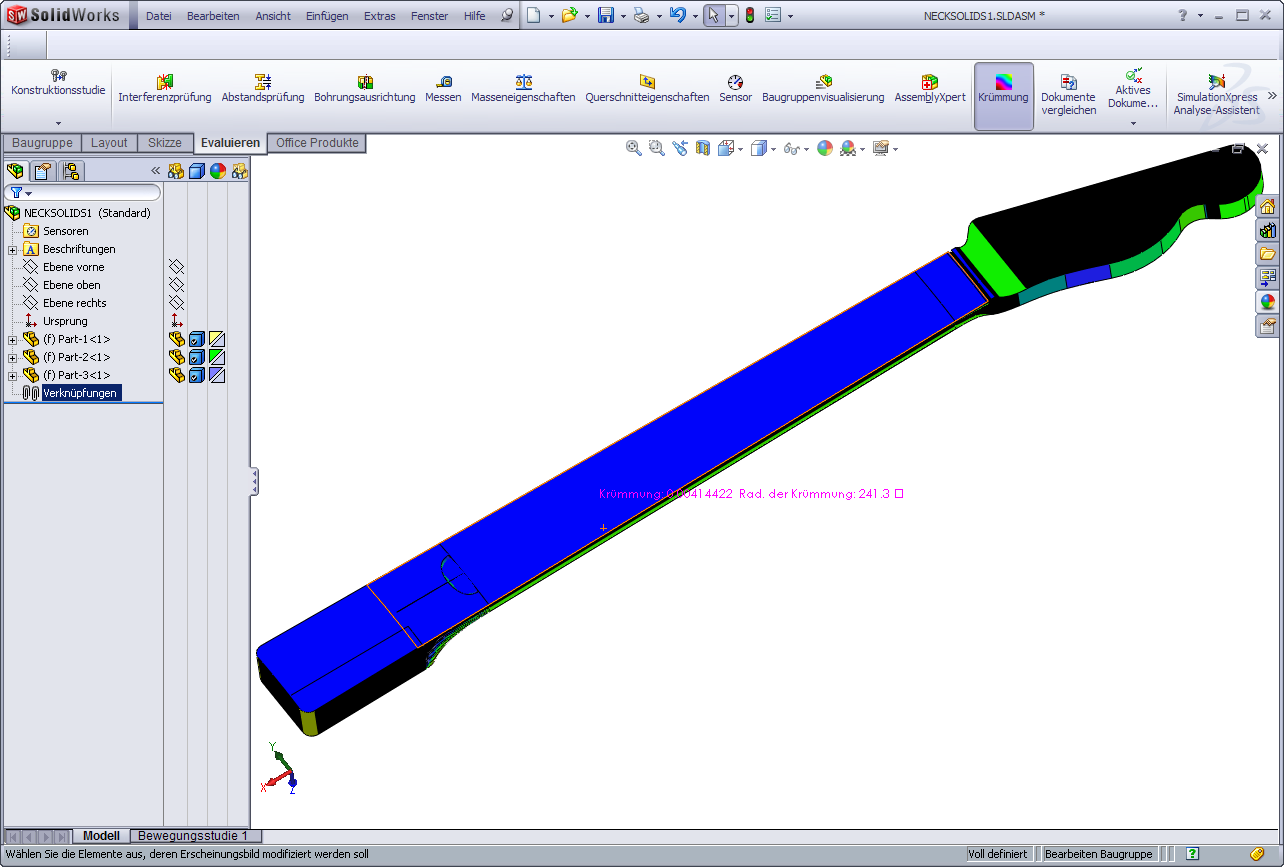Open Masseneigenschaften from the ribbon
Image resolution: width=1284 pixels, height=867 pixels.
click(x=523, y=88)
